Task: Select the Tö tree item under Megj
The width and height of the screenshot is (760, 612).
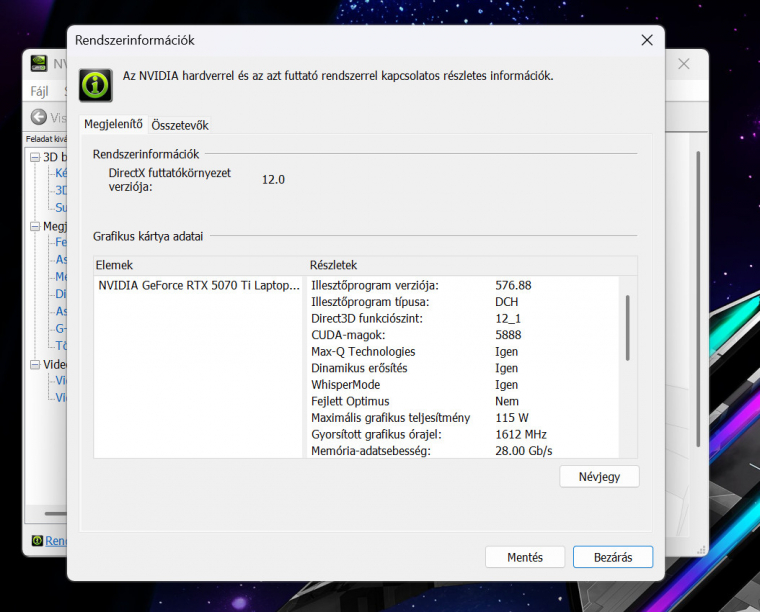Action: click(x=61, y=345)
